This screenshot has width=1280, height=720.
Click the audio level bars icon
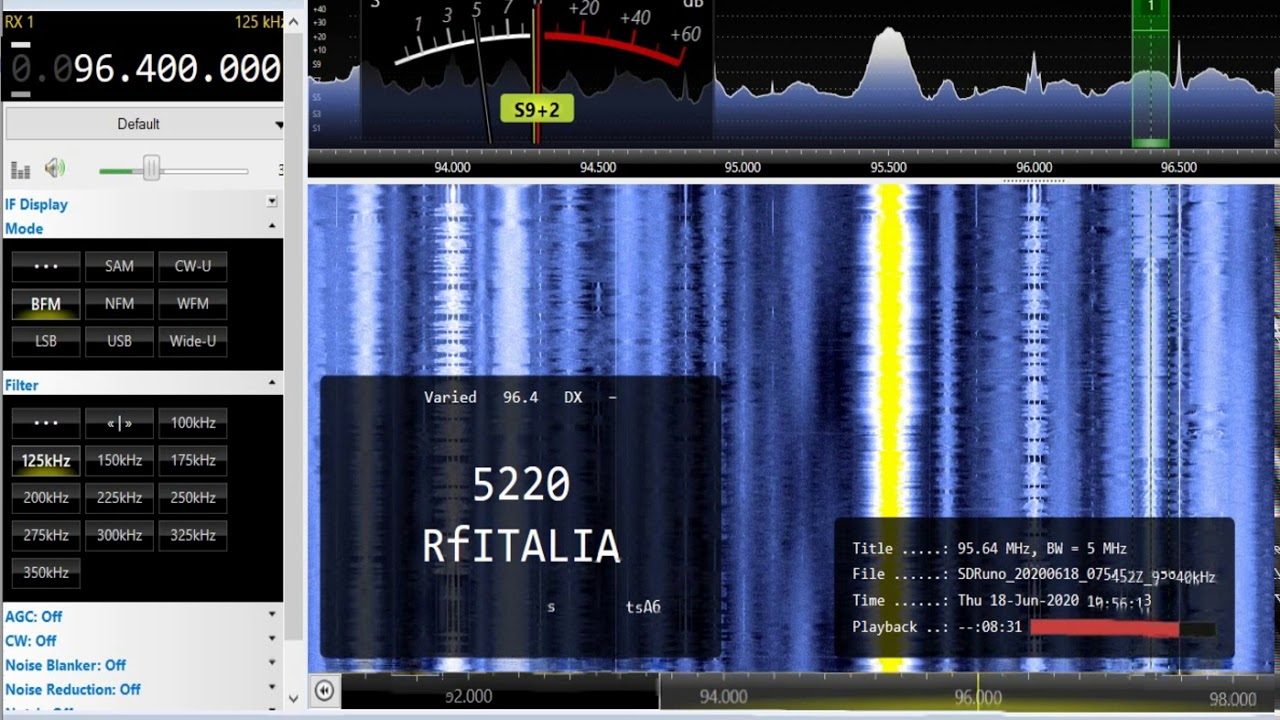pyautogui.click(x=20, y=170)
